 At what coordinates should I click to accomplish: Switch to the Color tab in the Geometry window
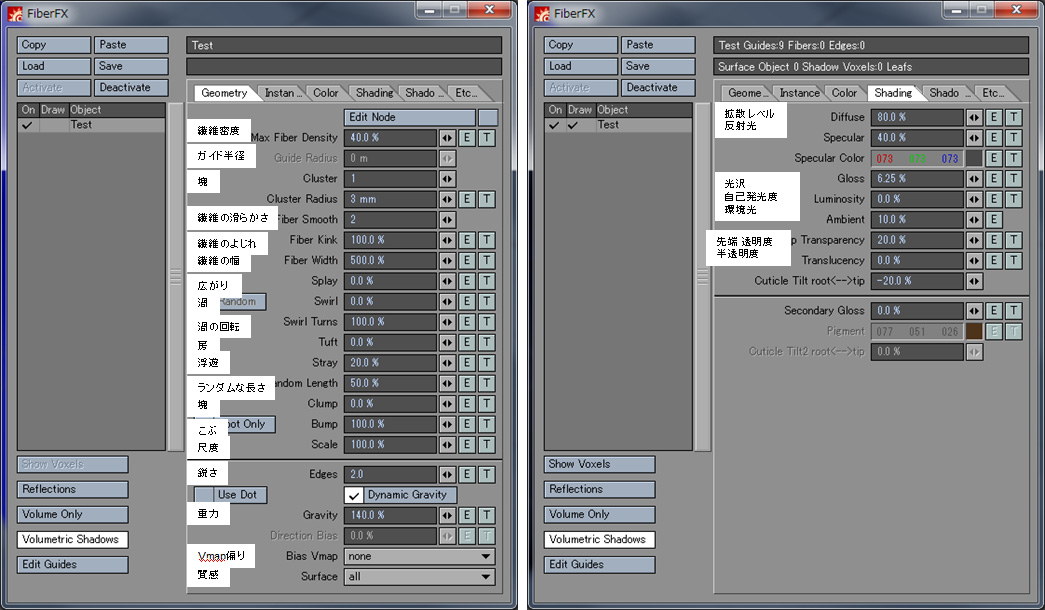point(326,93)
